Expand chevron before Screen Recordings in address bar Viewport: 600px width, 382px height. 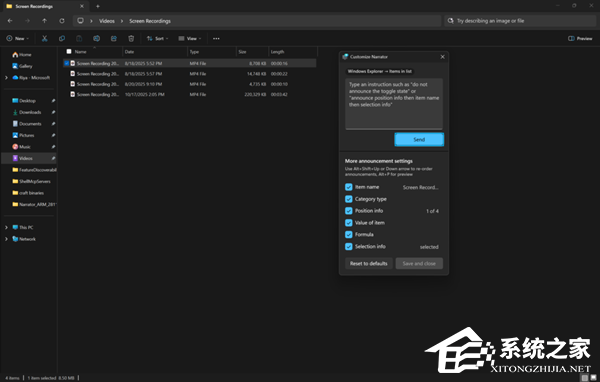(122, 21)
